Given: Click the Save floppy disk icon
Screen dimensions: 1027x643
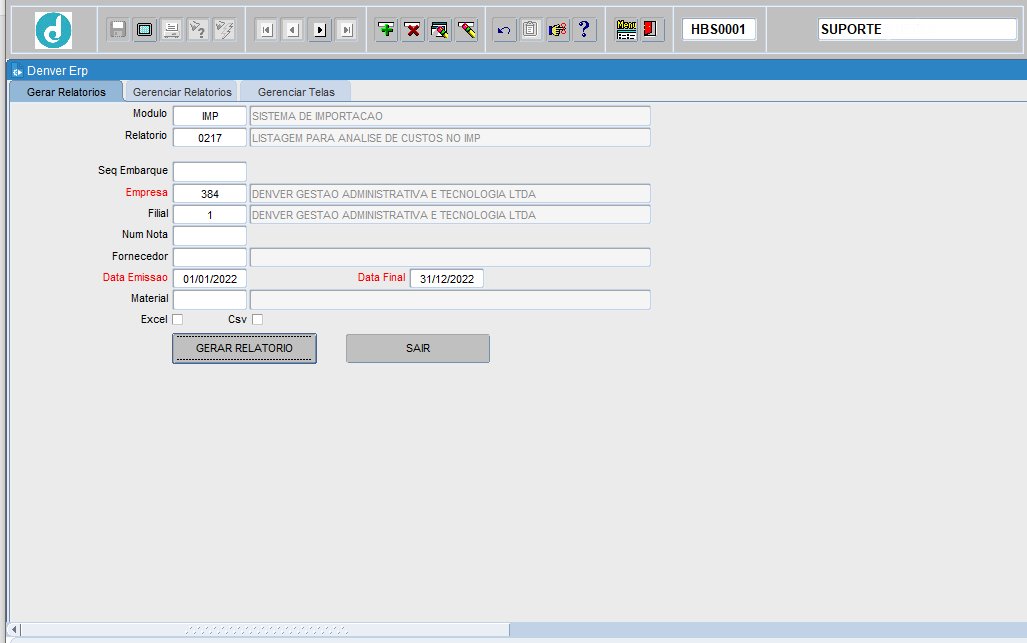Looking at the screenshot, I should click(118, 29).
